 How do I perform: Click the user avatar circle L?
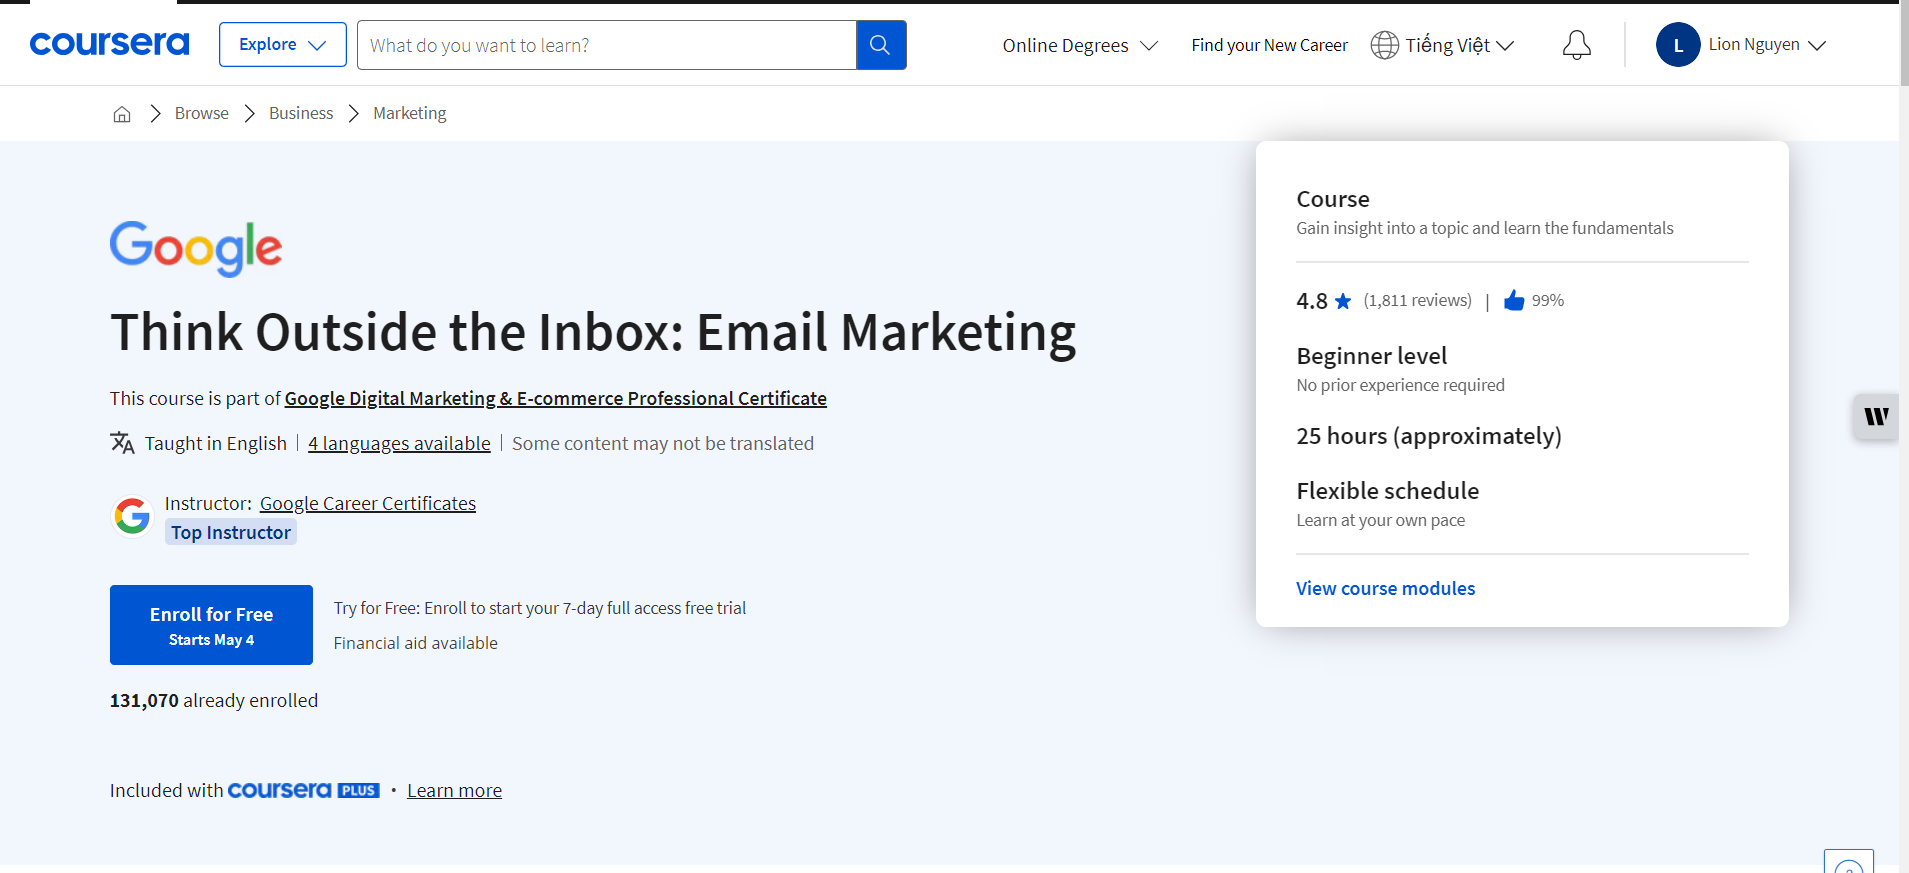(x=1678, y=45)
